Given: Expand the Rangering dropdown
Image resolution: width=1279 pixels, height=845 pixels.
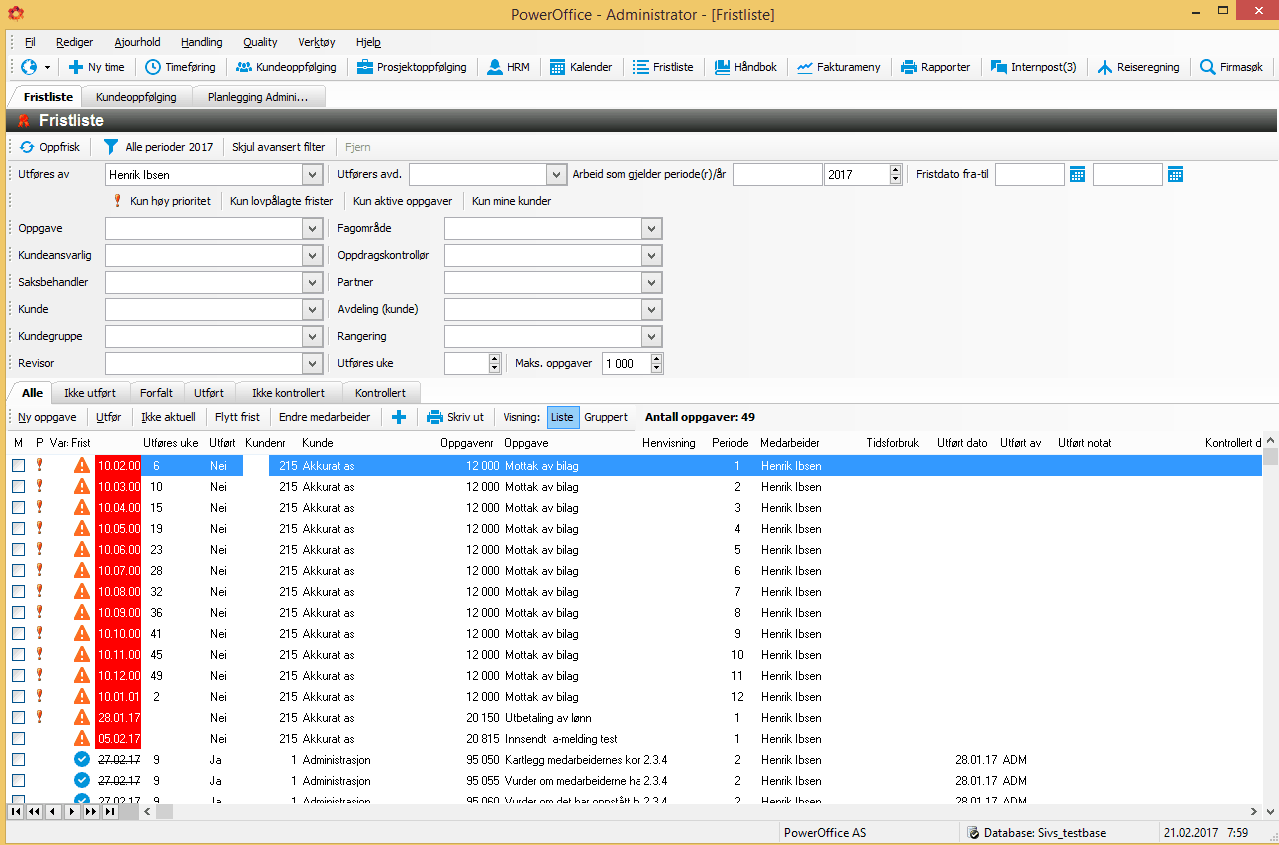Looking at the screenshot, I should 652,337.
